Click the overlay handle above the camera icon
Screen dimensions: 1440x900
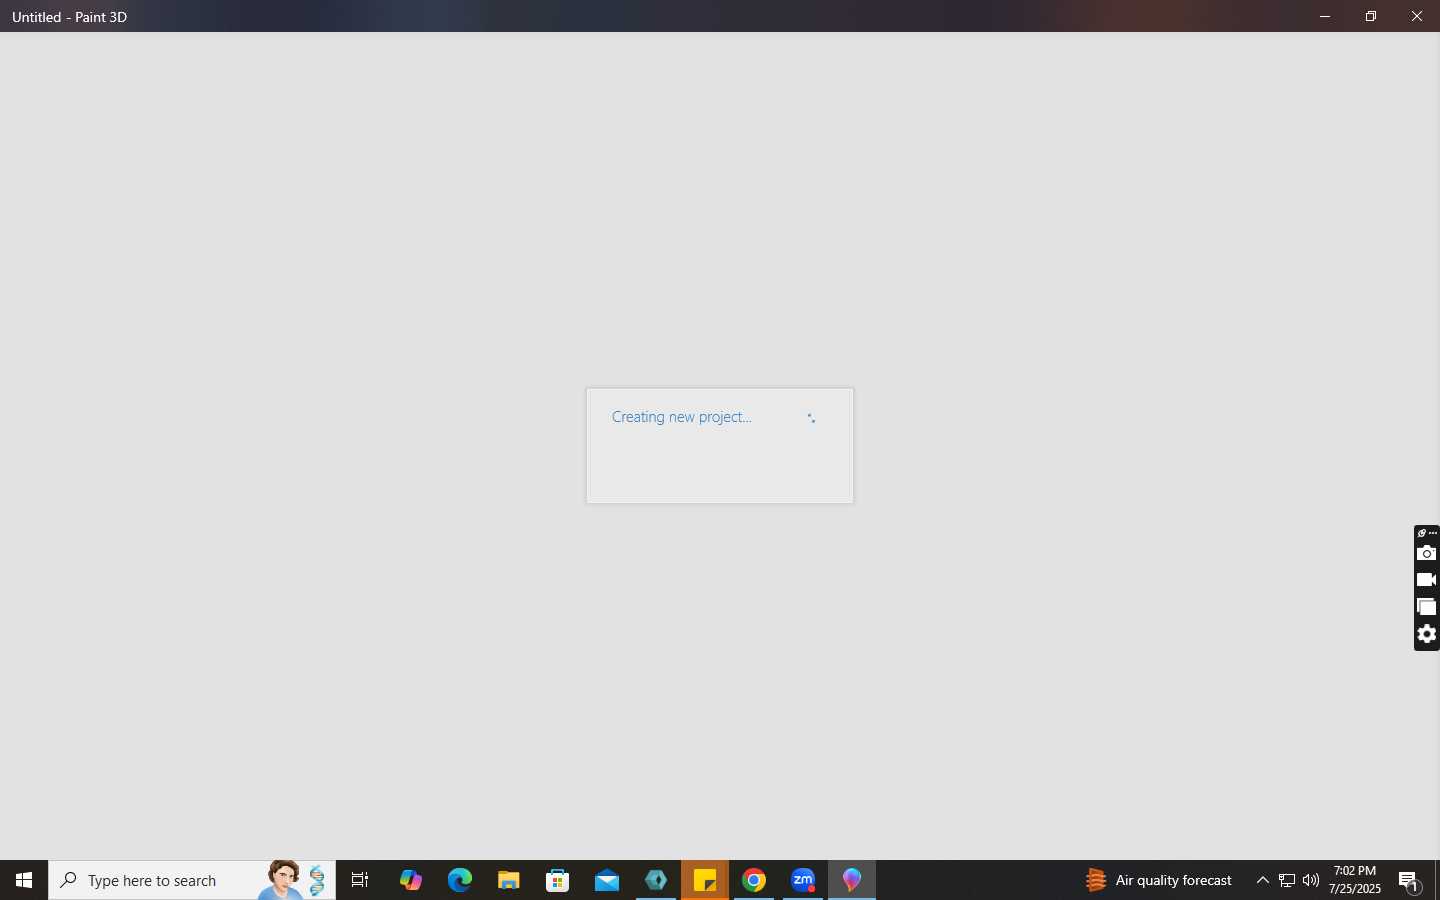[x=1427, y=533]
